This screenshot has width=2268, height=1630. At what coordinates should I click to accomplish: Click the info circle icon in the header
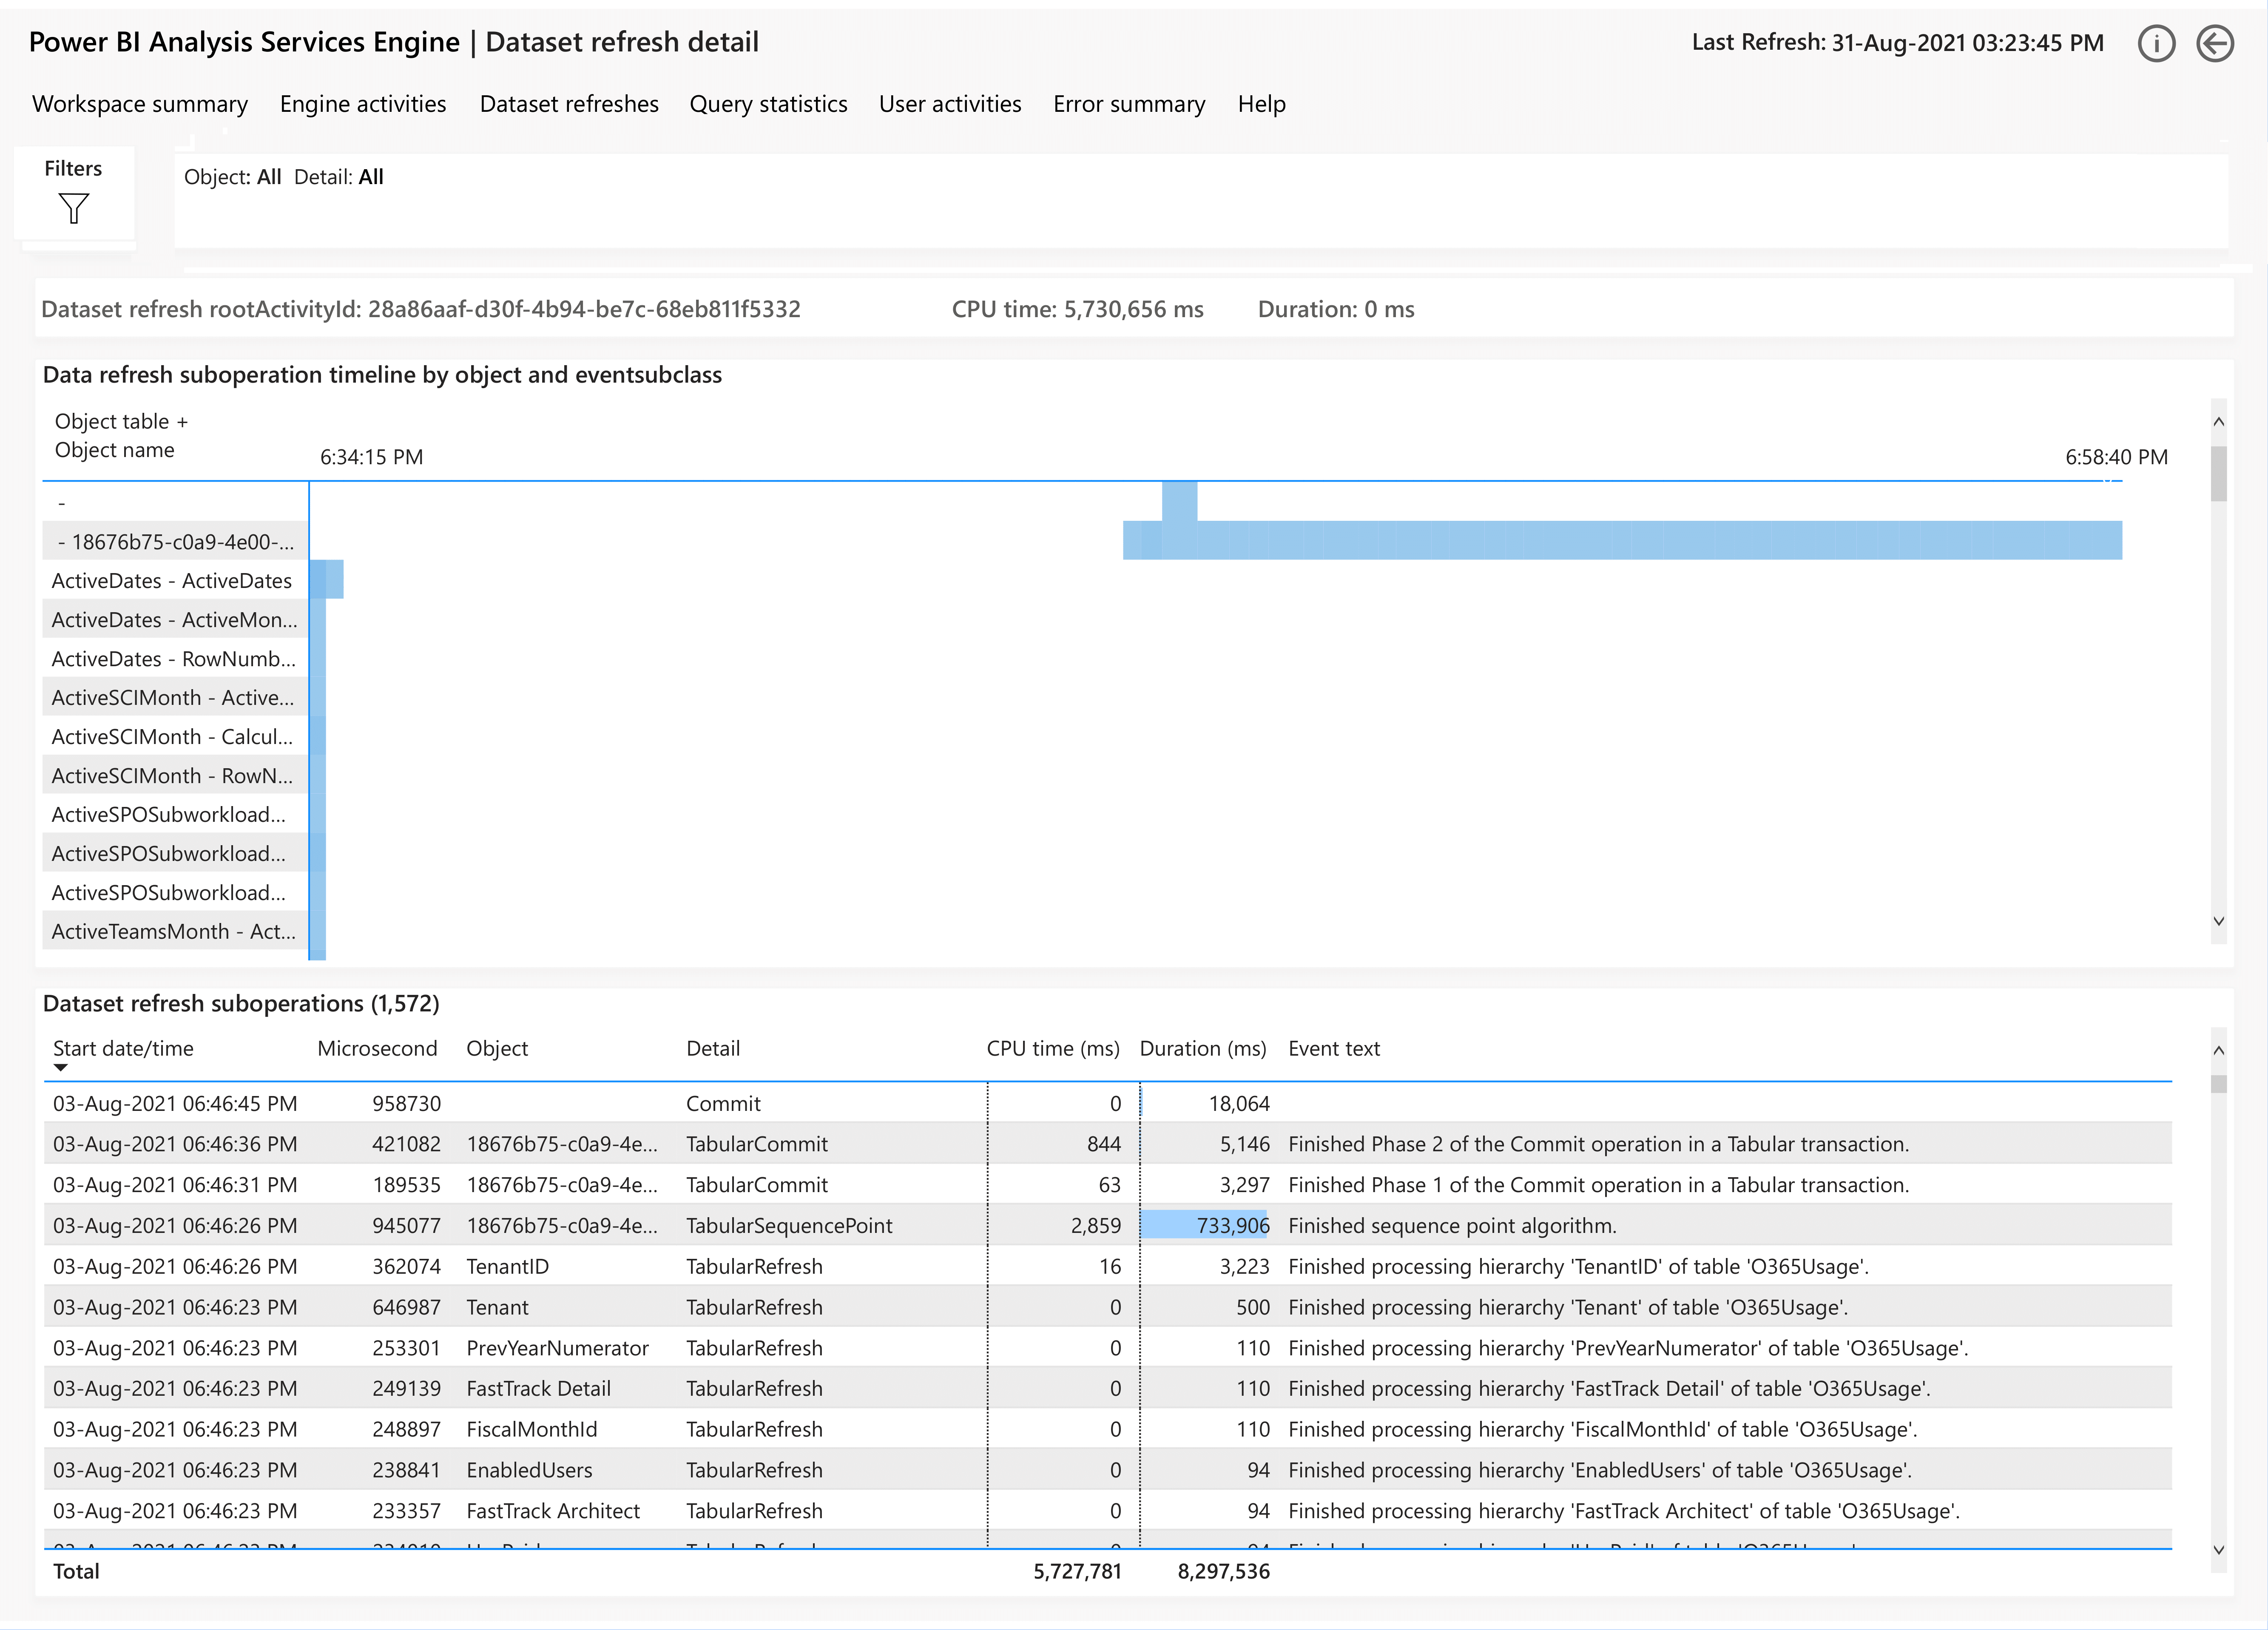pyautogui.click(x=2157, y=43)
